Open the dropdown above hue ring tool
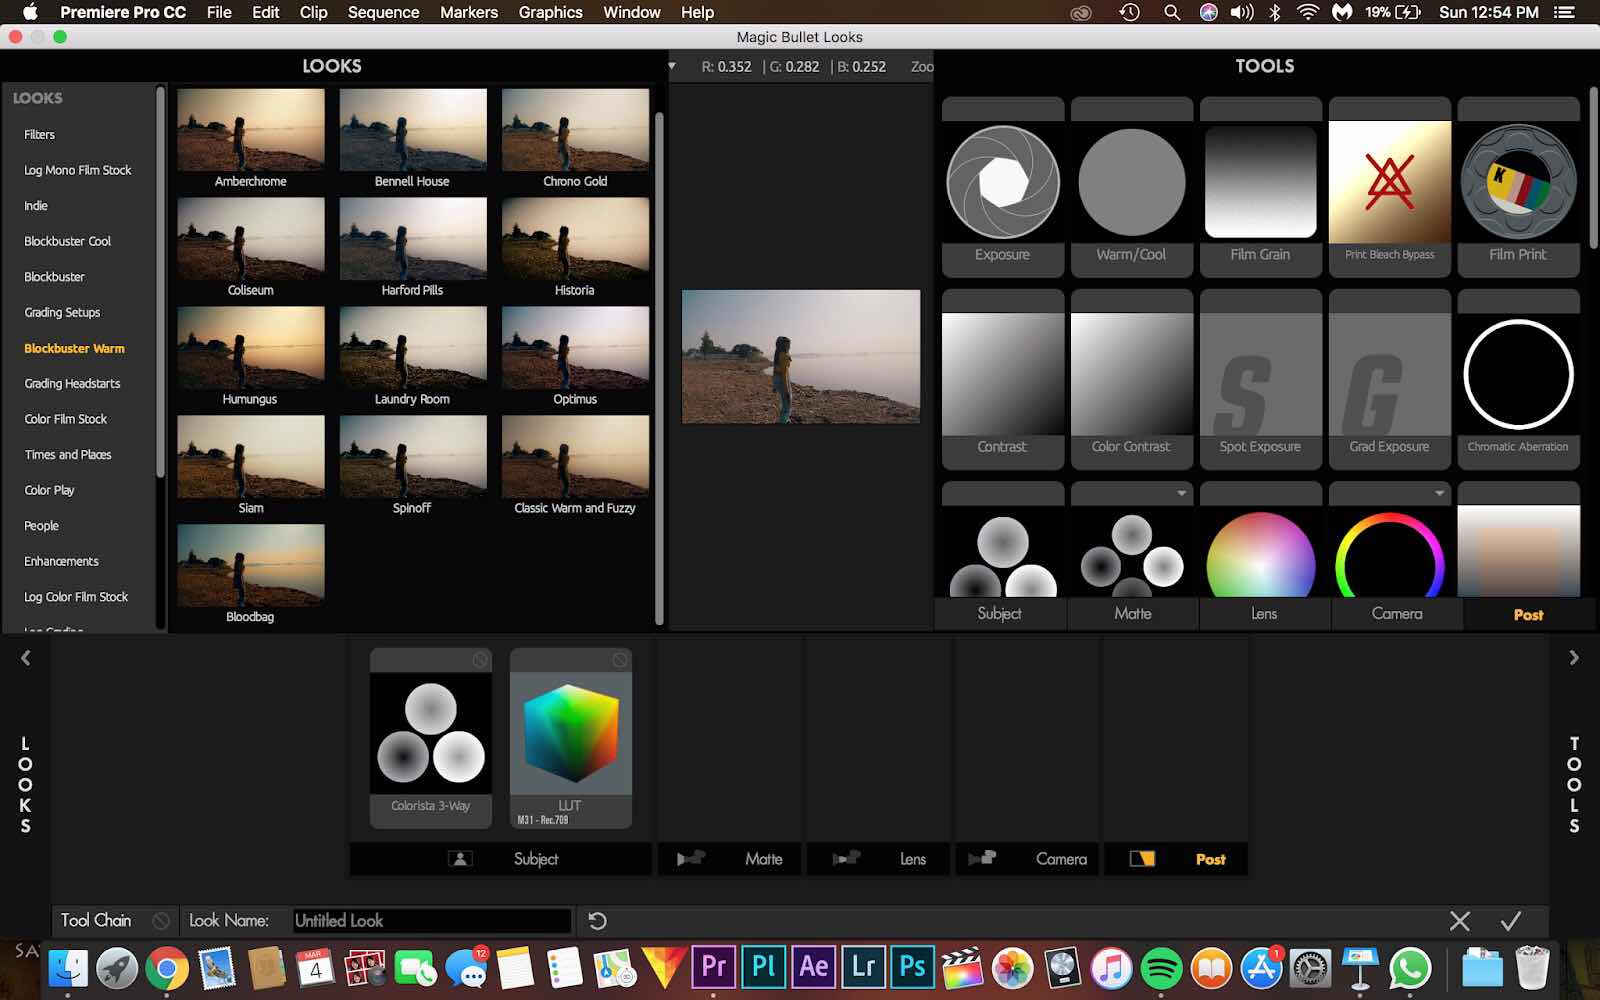Screen dimensions: 1600x1000 coord(1439,493)
